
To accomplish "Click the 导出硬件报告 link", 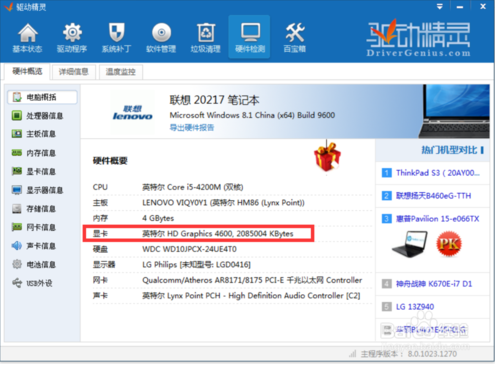I will pyautogui.click(x=192, y=128).
